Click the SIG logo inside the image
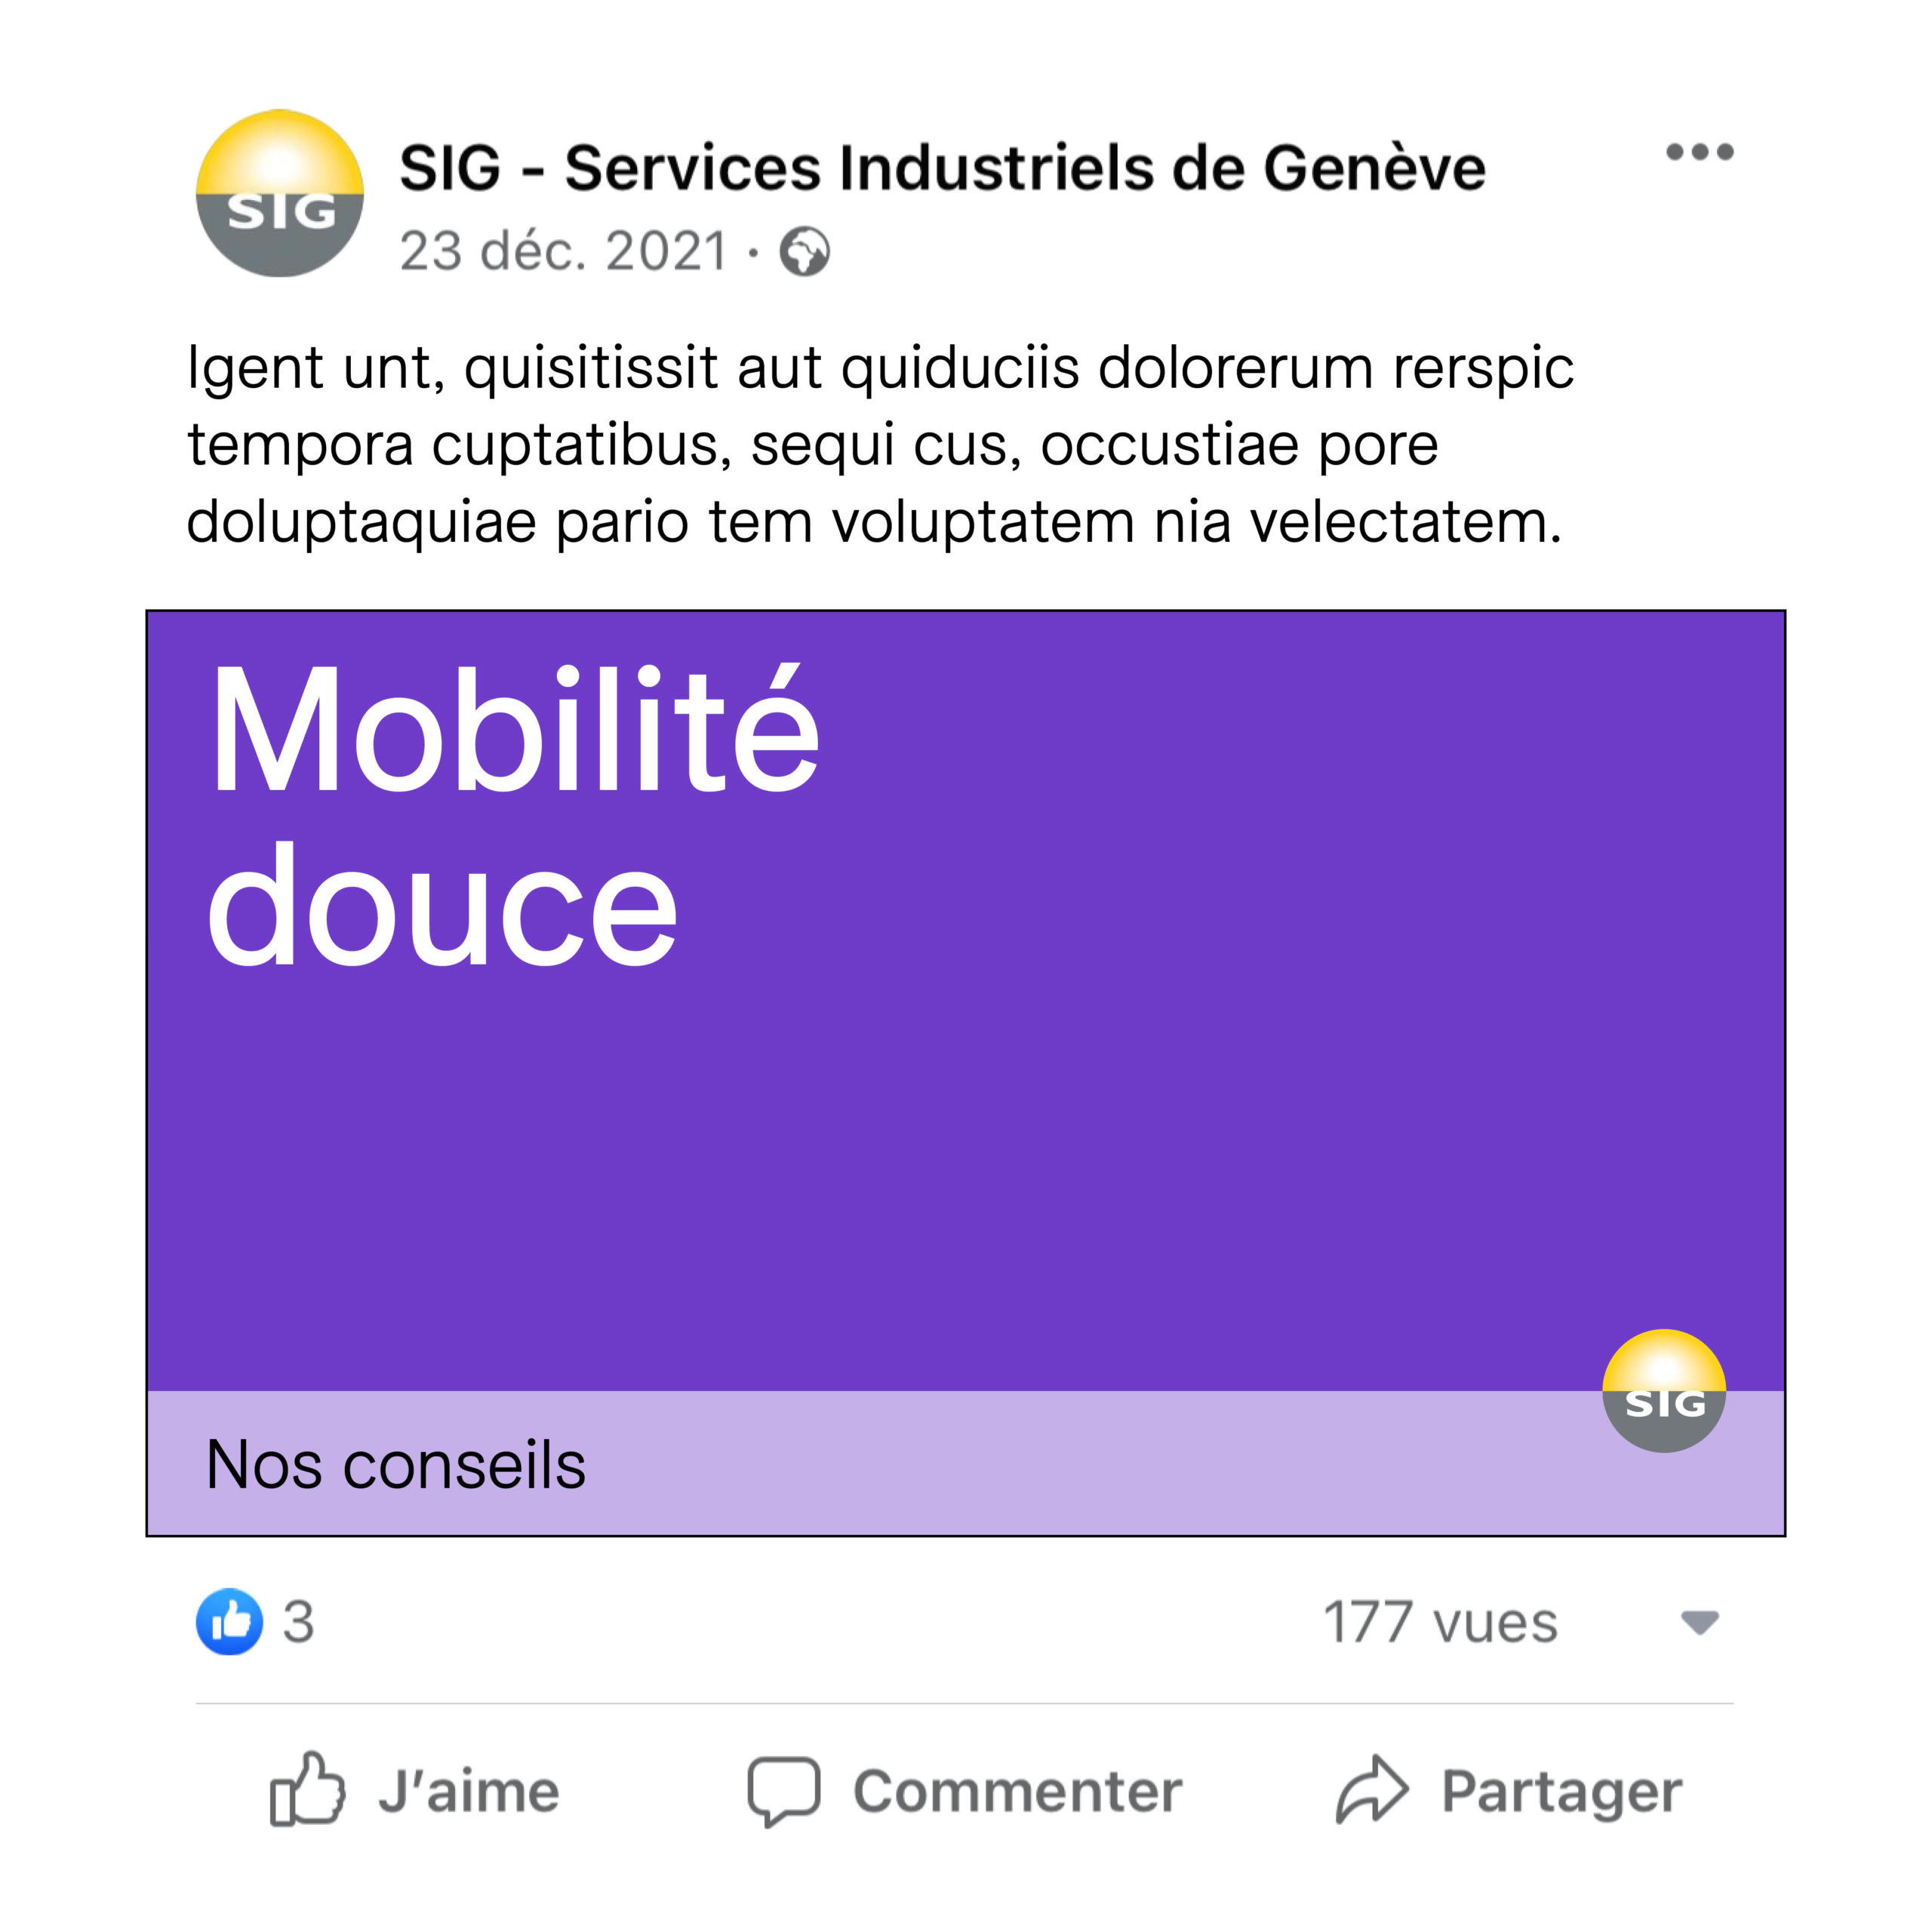The width and height of the screenshot is (1932, 1932). click(x=1664, y=1391)
